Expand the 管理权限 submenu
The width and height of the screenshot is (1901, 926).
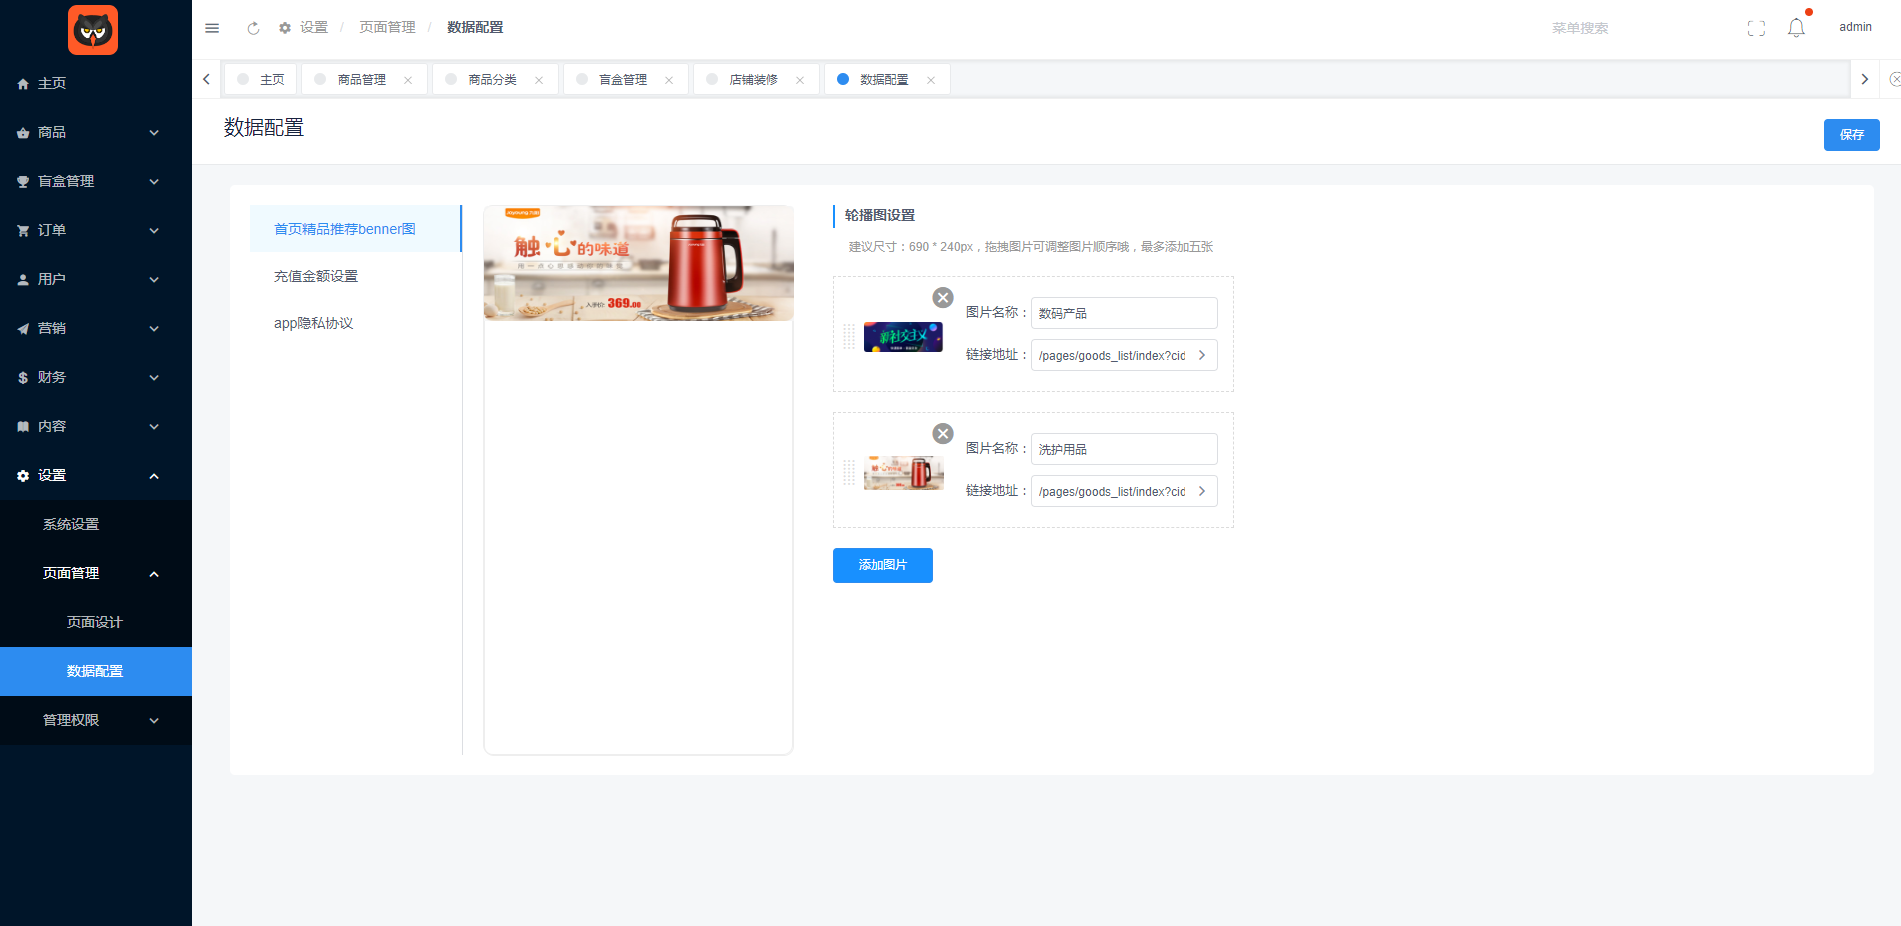tap(96, 720)
